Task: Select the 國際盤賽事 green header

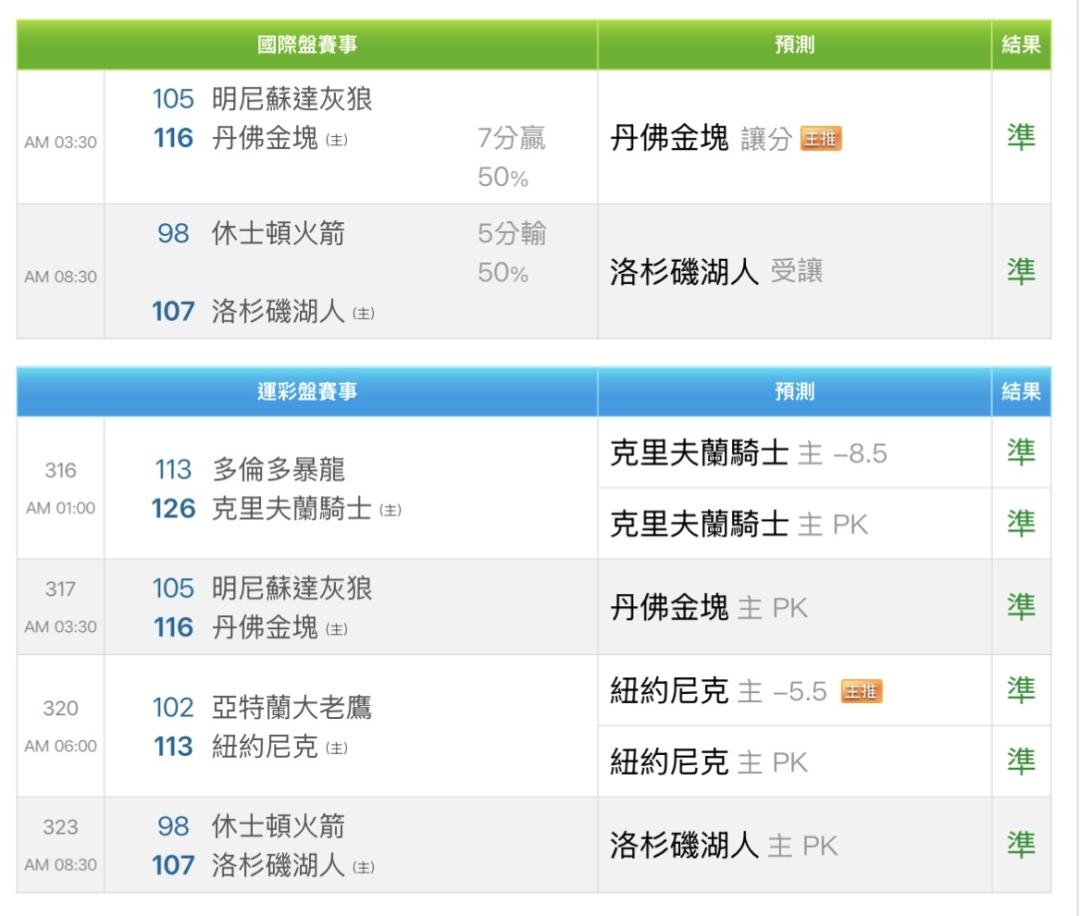Action: point(307,45)
